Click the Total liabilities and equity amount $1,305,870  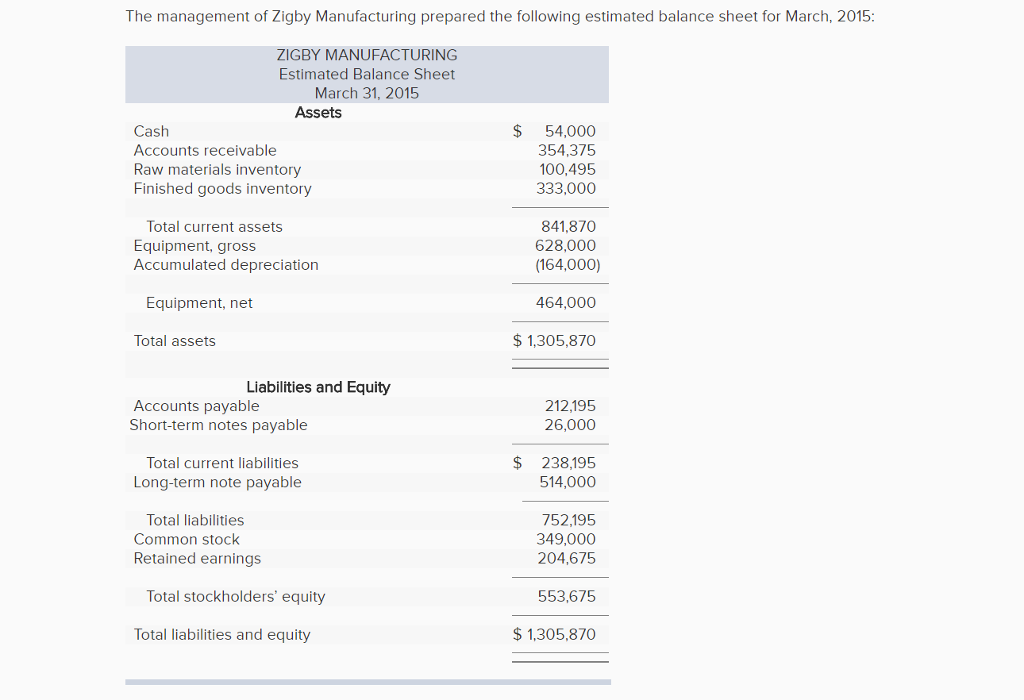click(554, 635)
